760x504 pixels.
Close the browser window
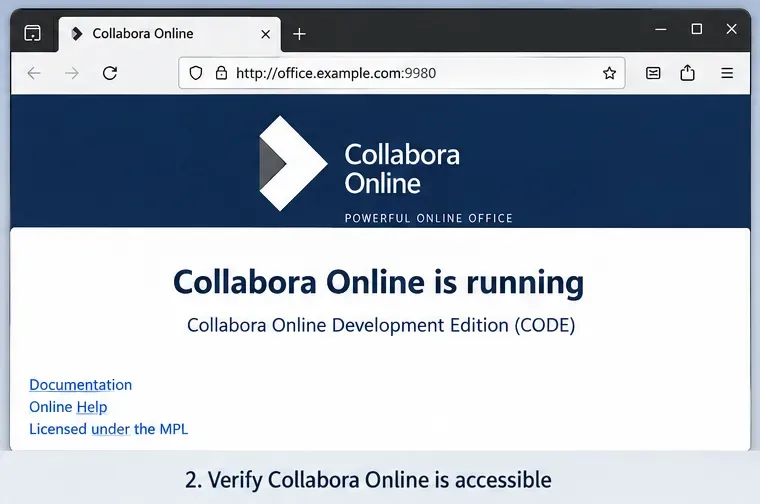pyautogui.click(x=731, y=29)
